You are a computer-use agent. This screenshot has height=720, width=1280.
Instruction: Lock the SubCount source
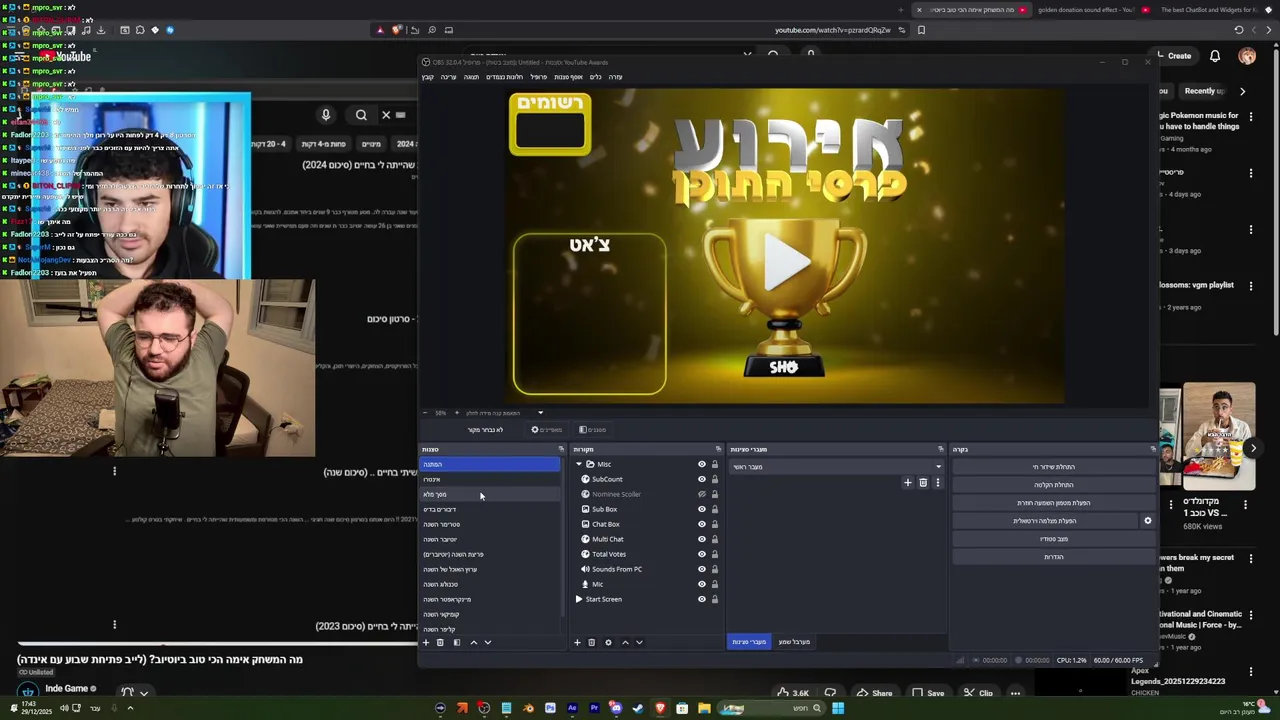click(714, 479)
